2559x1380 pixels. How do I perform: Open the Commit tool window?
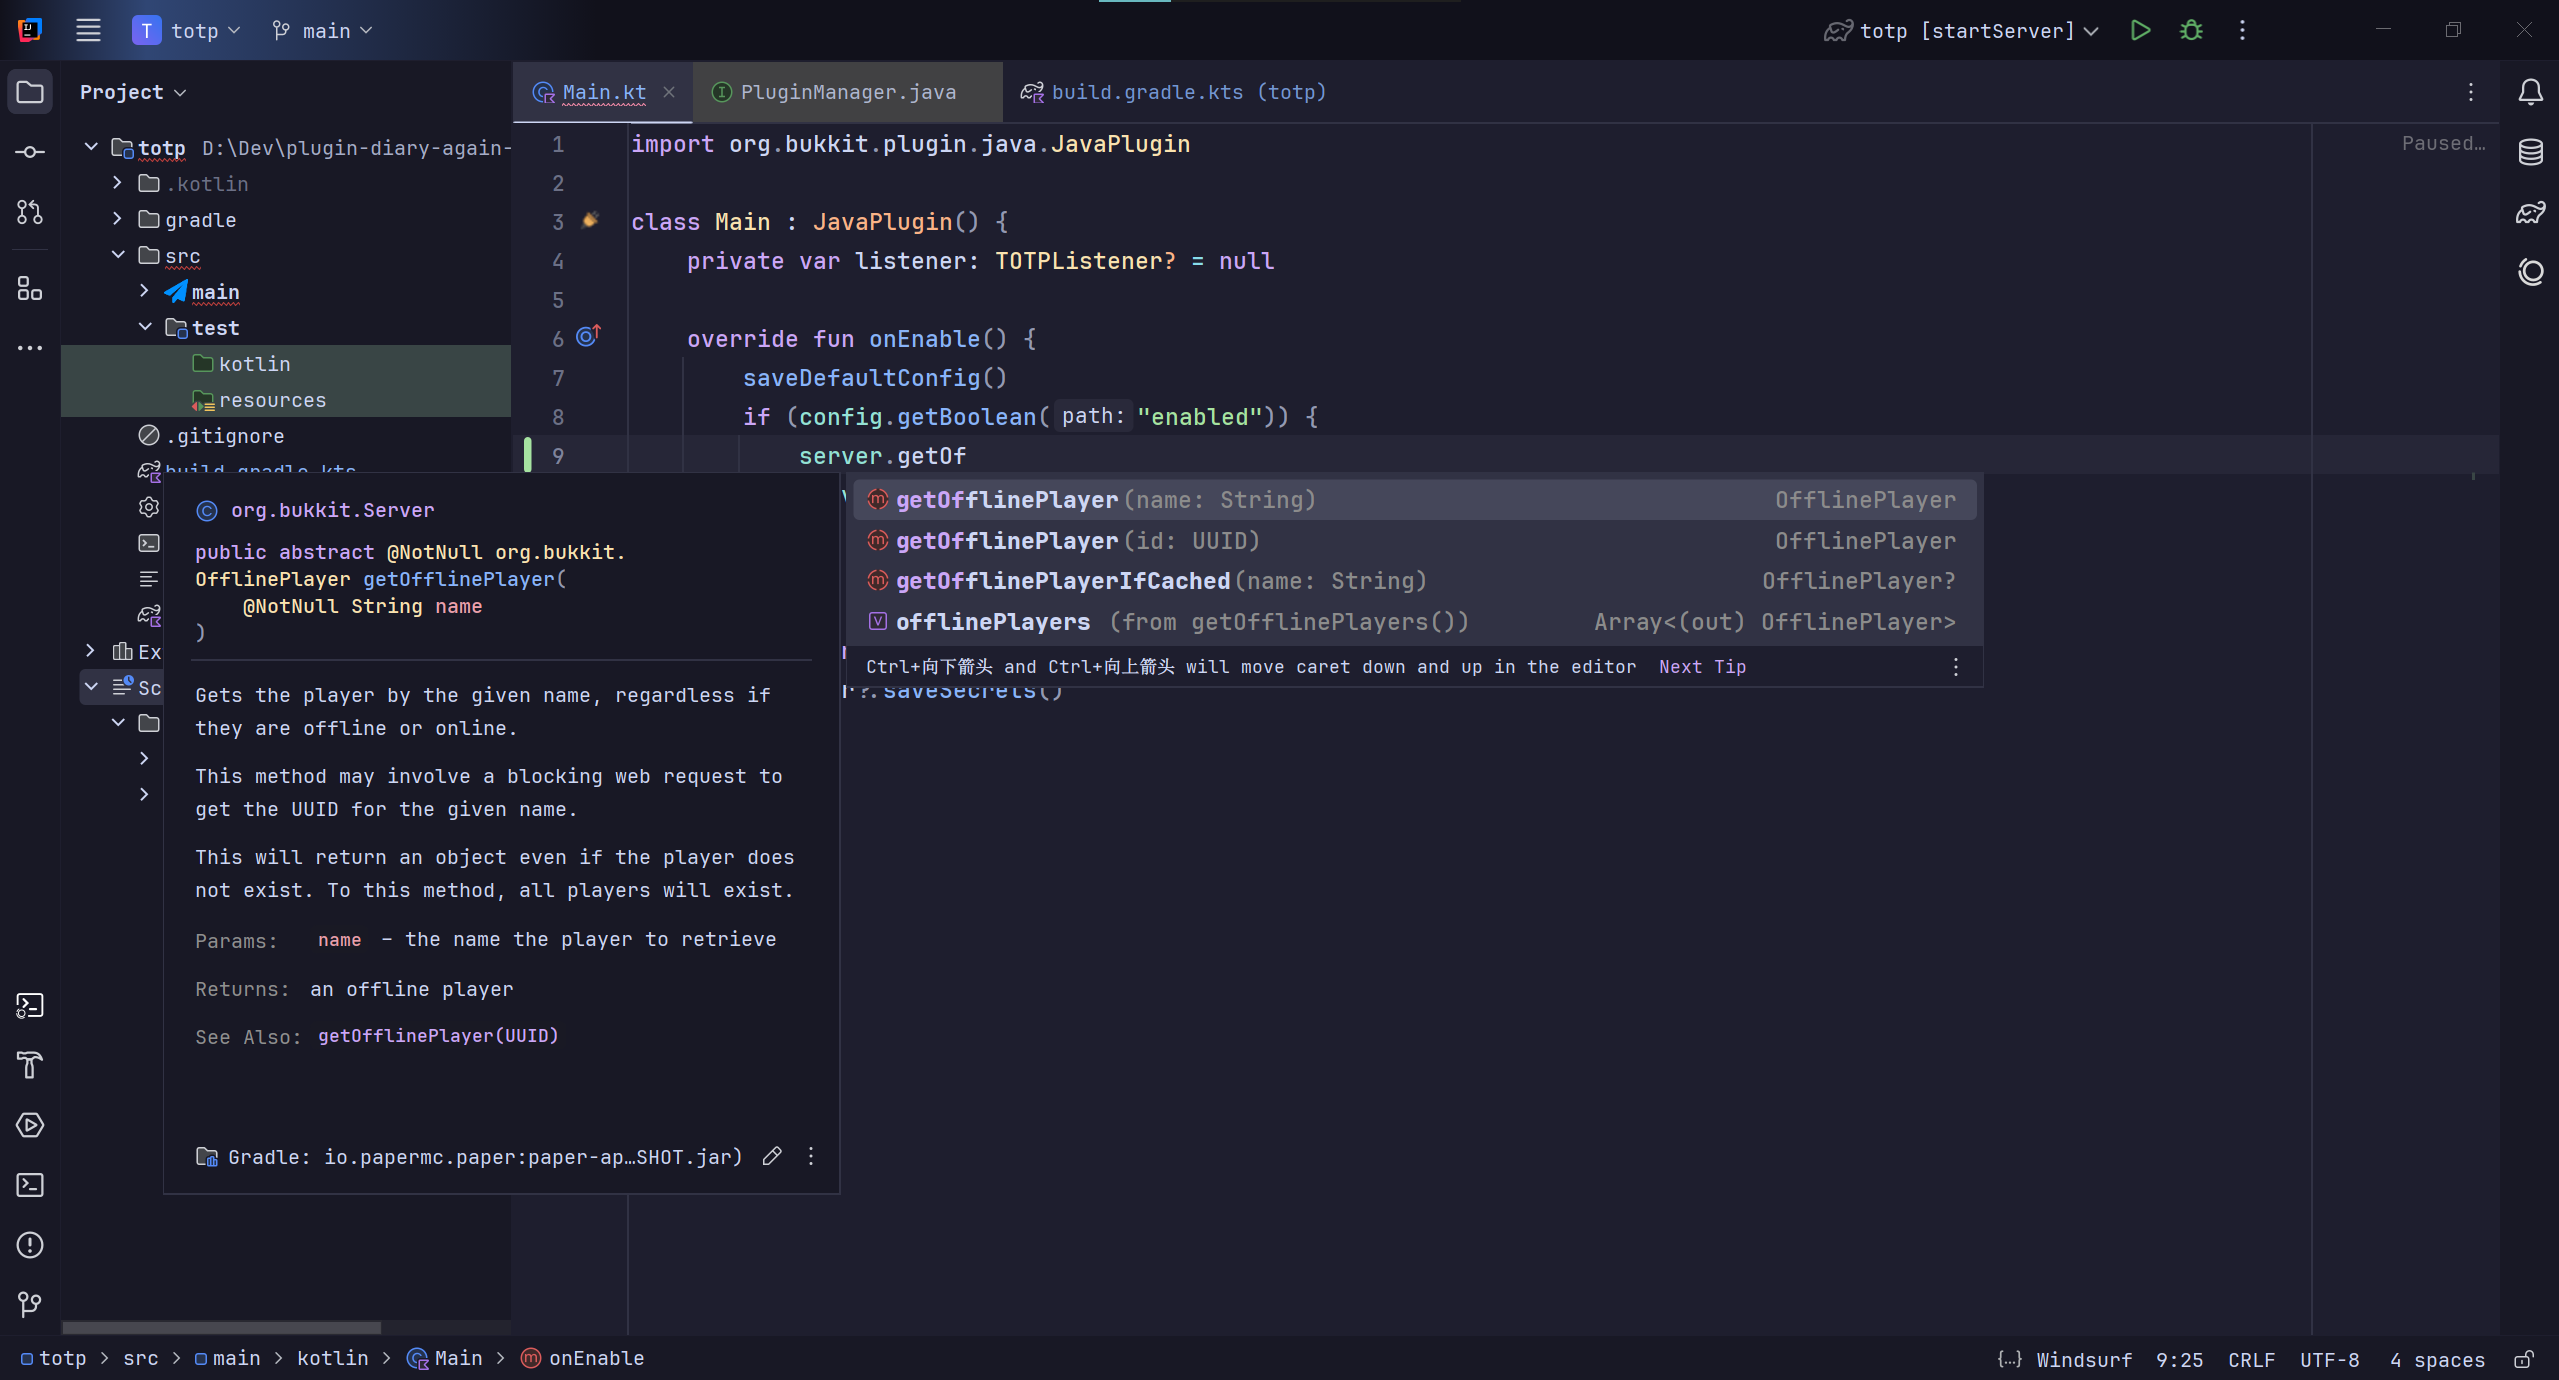click(30, 152)
